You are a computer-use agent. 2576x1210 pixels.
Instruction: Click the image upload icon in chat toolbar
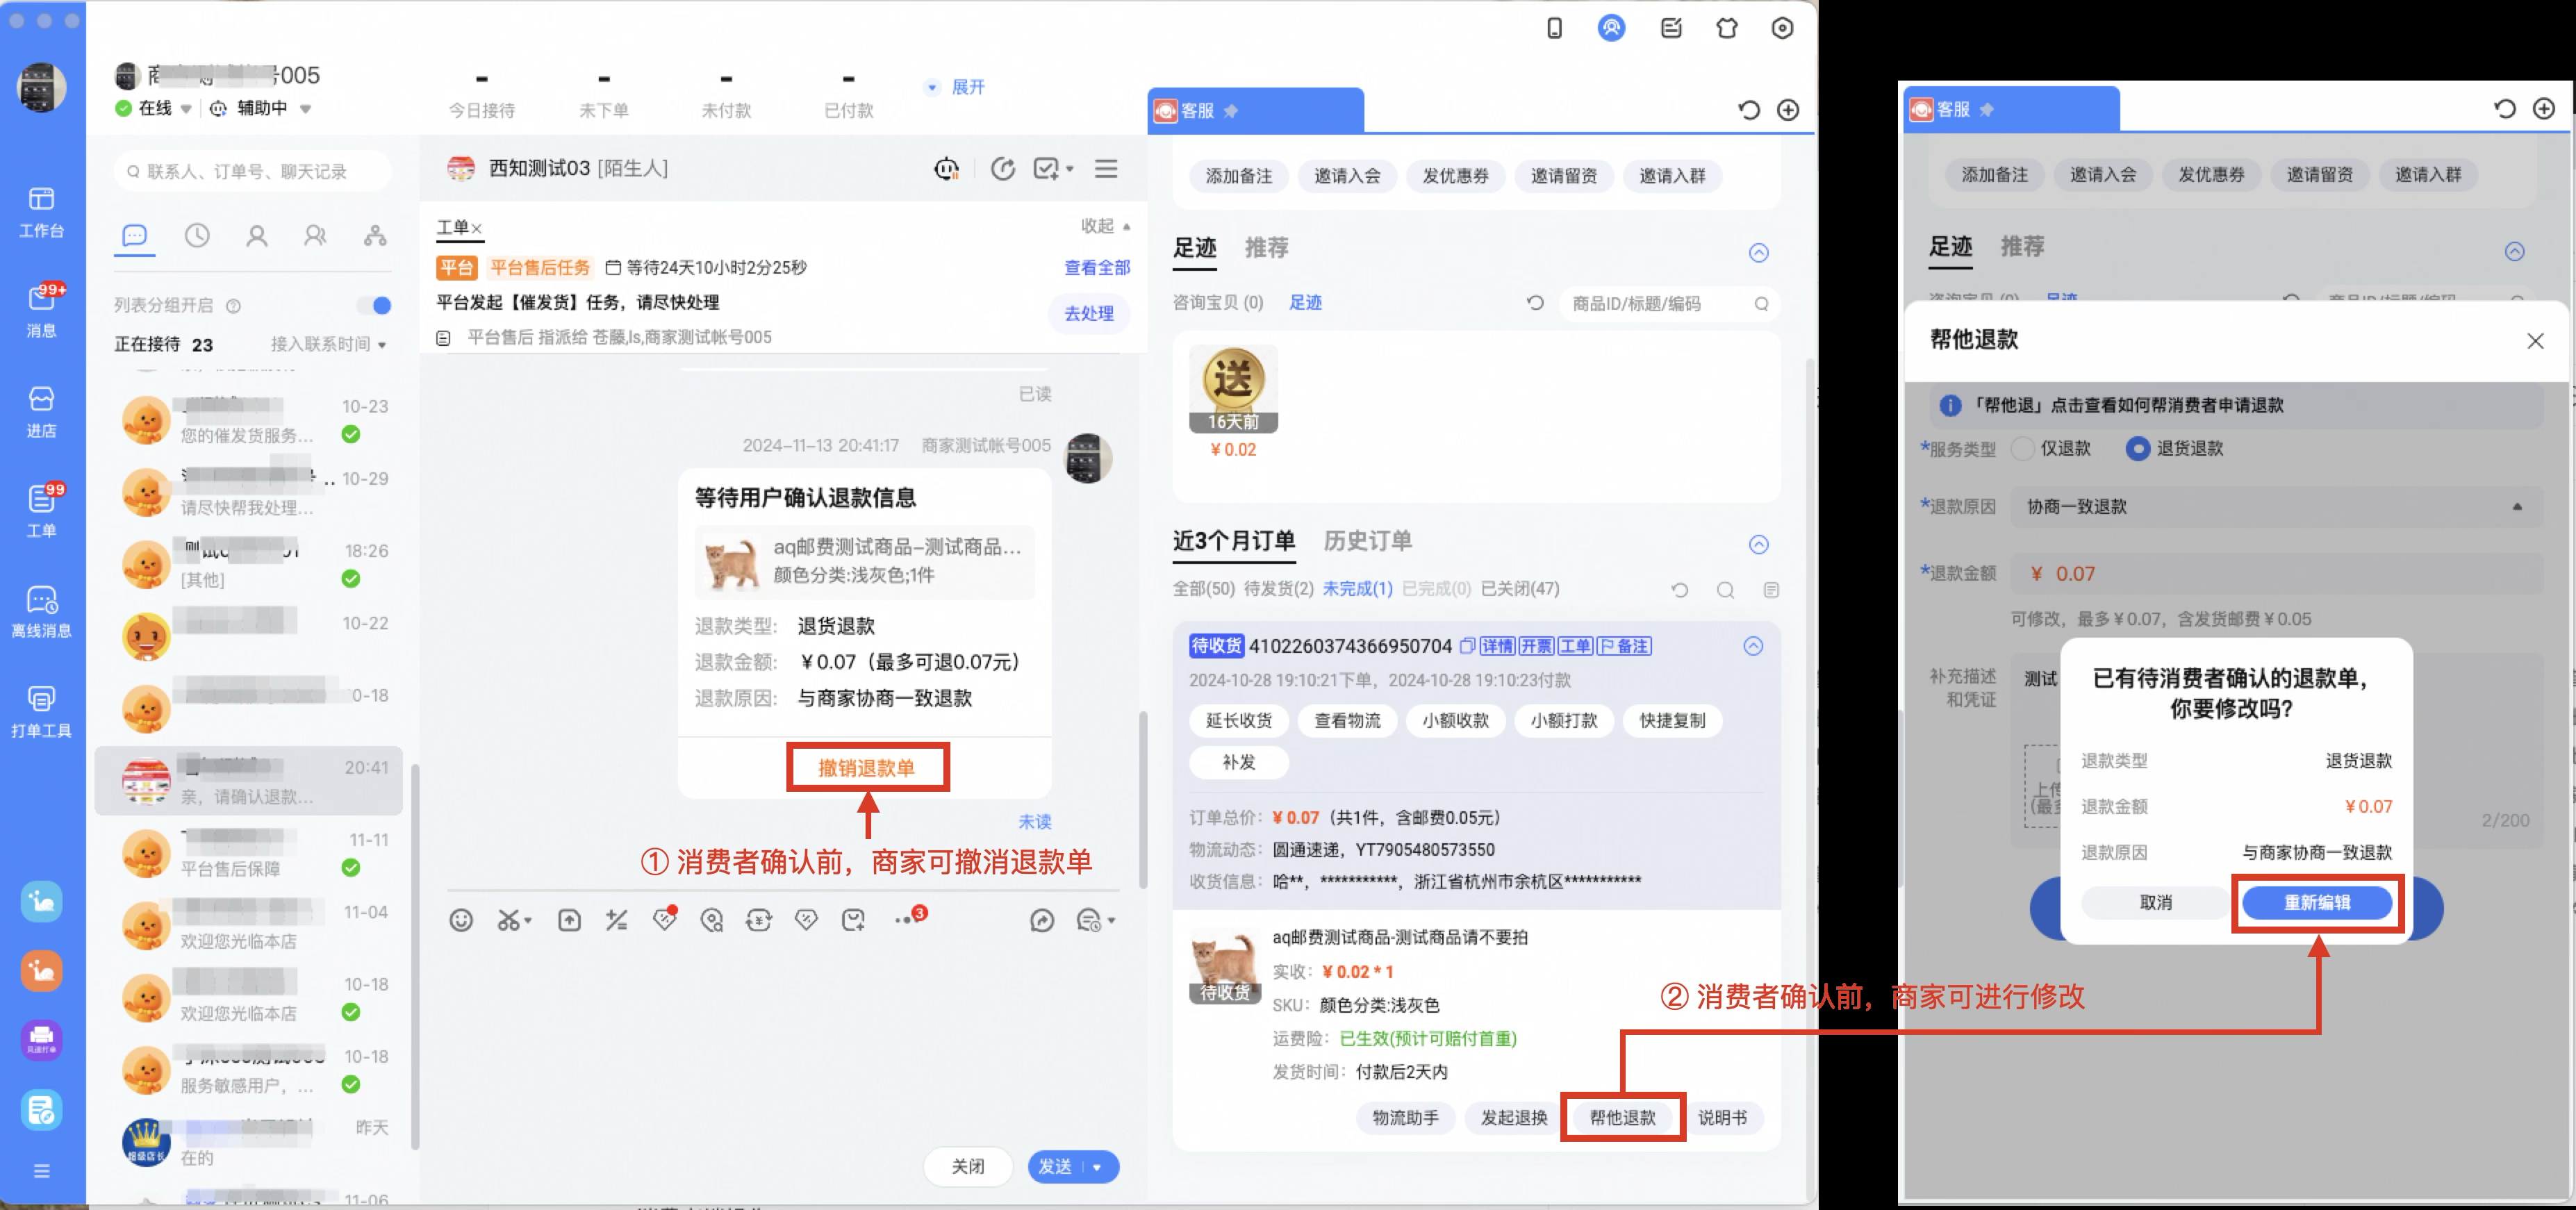pos(570,920)
